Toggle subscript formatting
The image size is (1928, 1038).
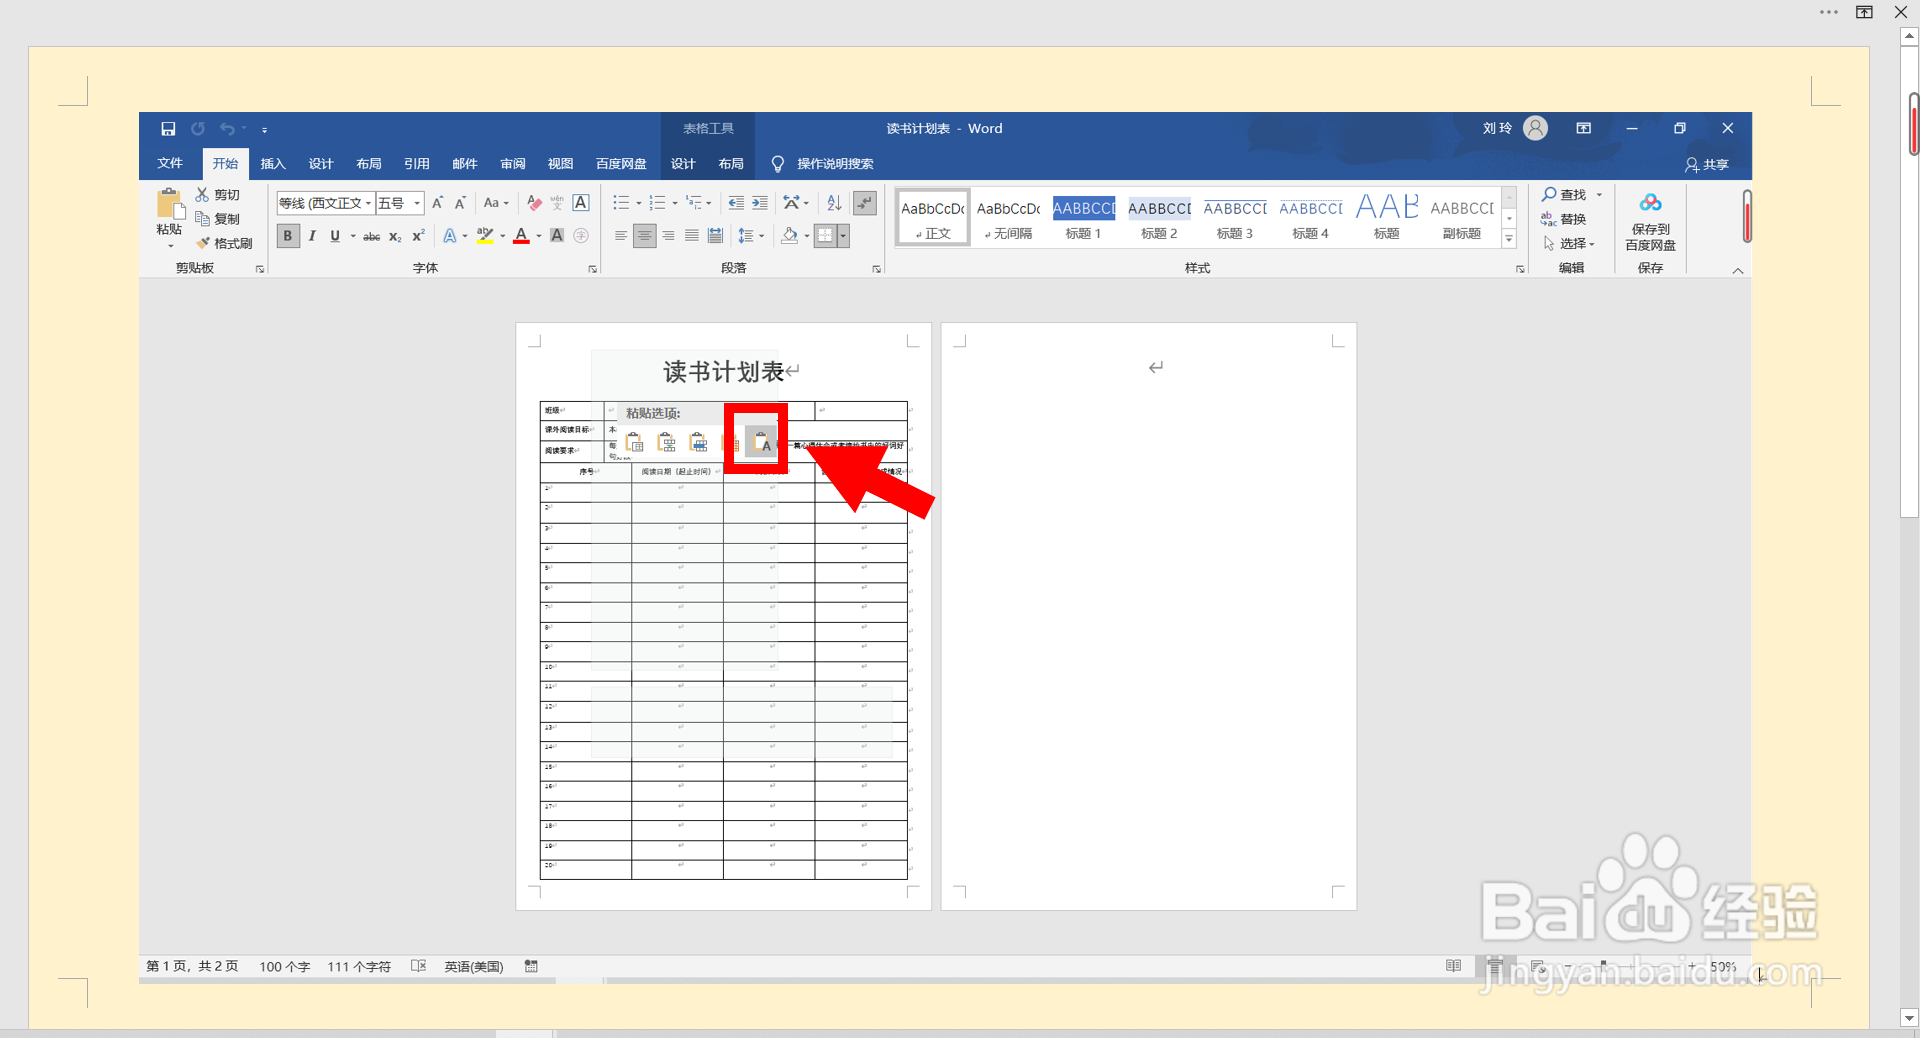click(x=395, y=236)
